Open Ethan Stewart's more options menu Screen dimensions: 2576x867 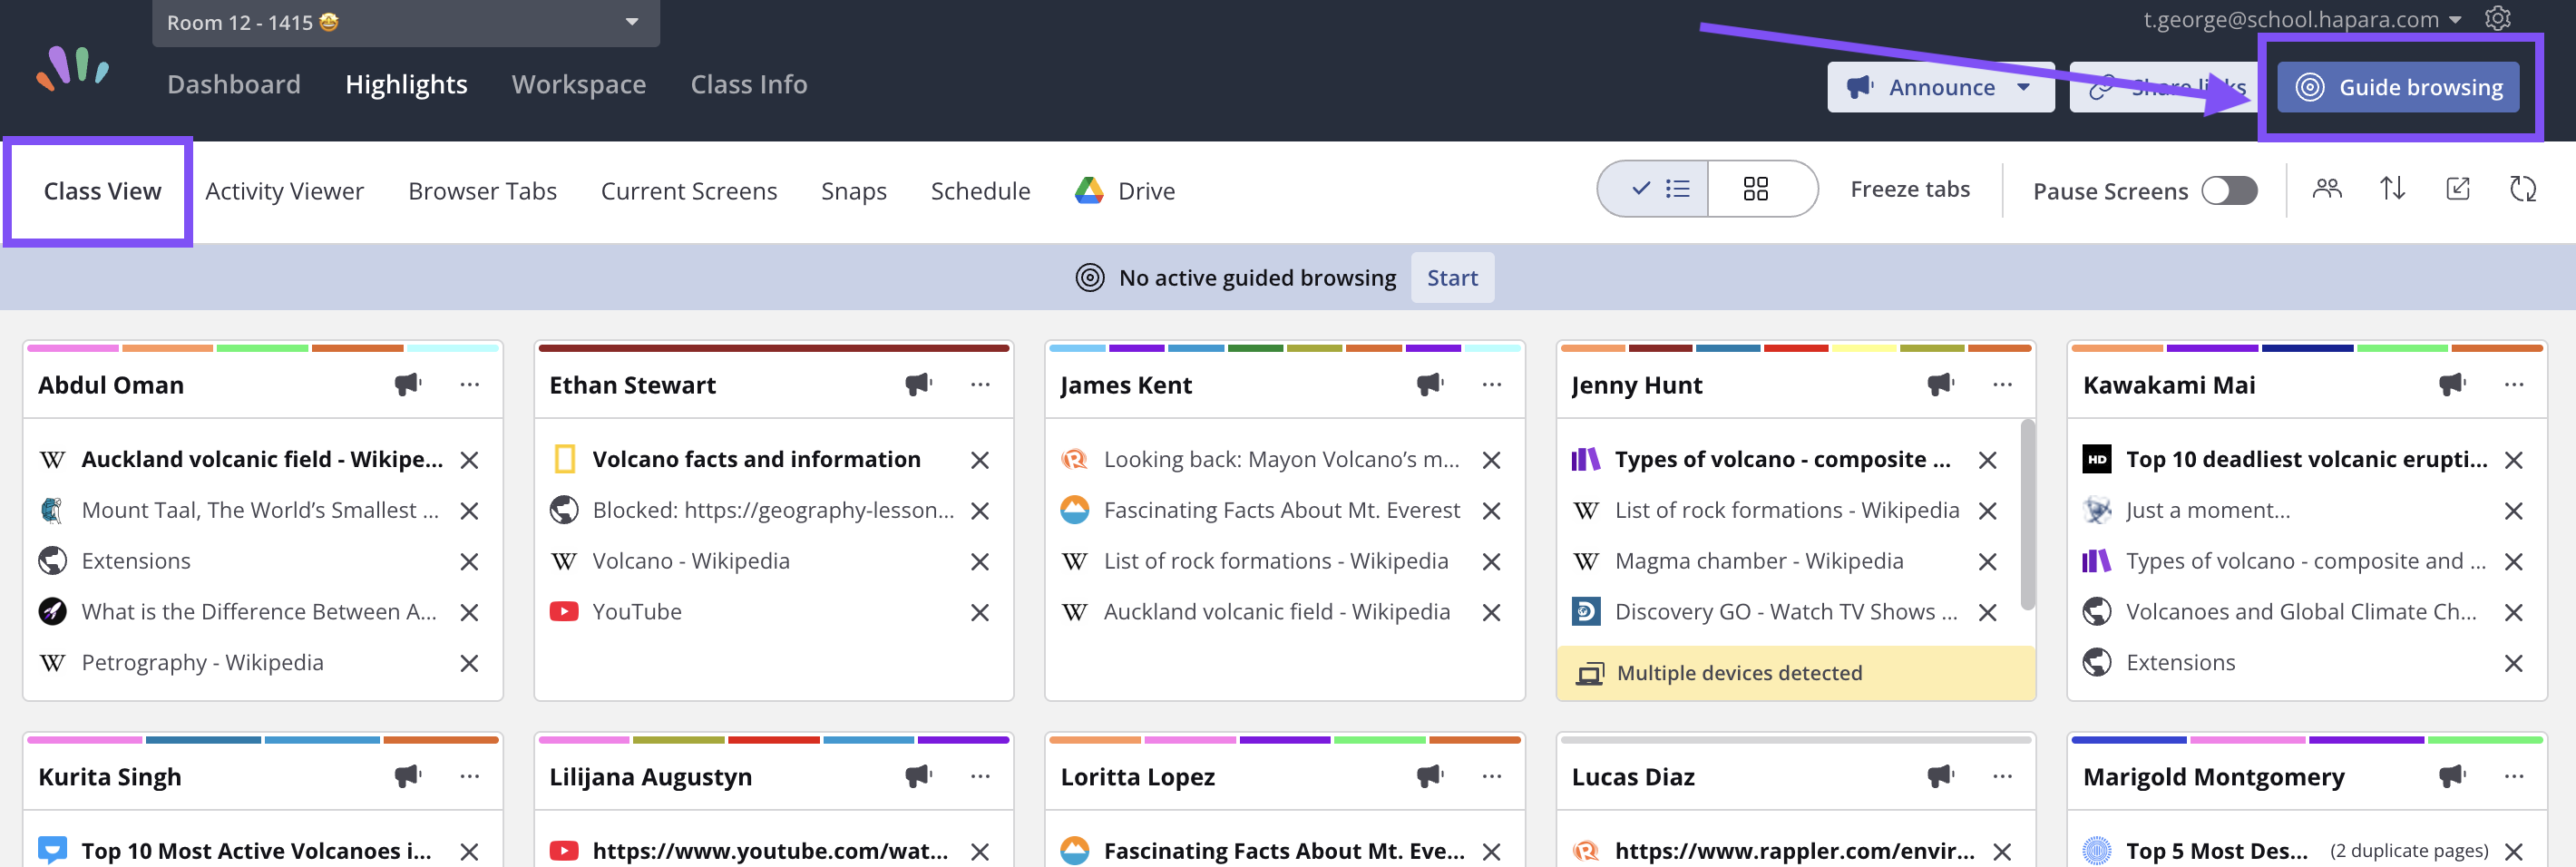[x=980, y=384]
